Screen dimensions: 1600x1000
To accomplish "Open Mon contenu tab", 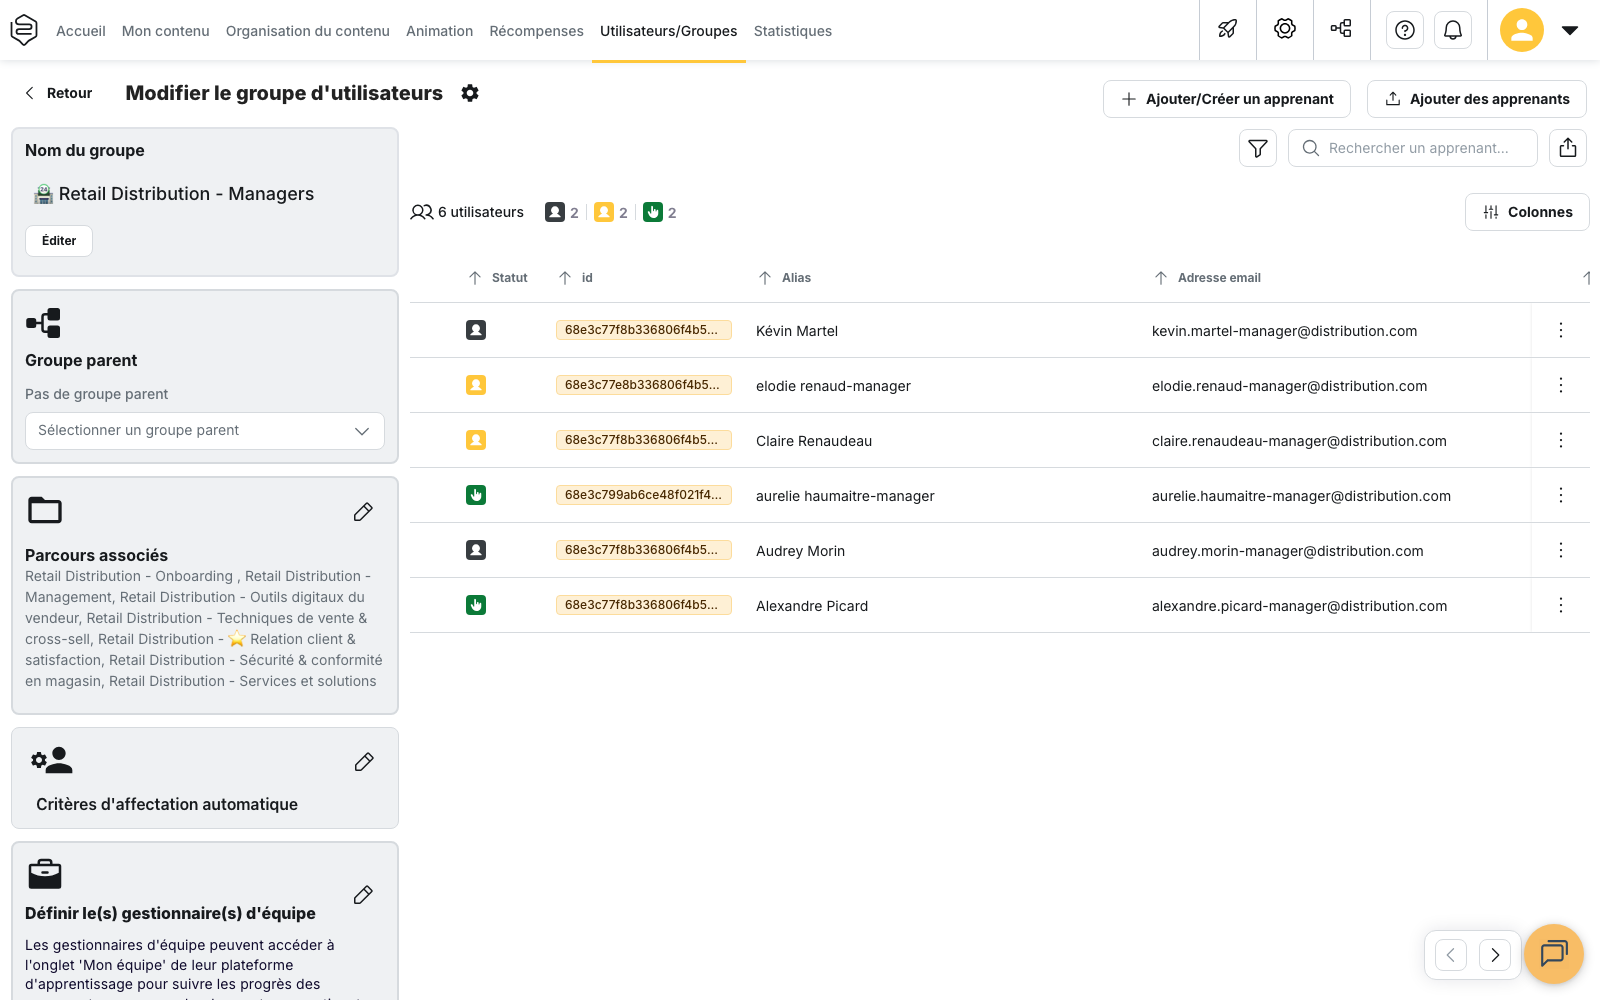I will click(166, 31).
